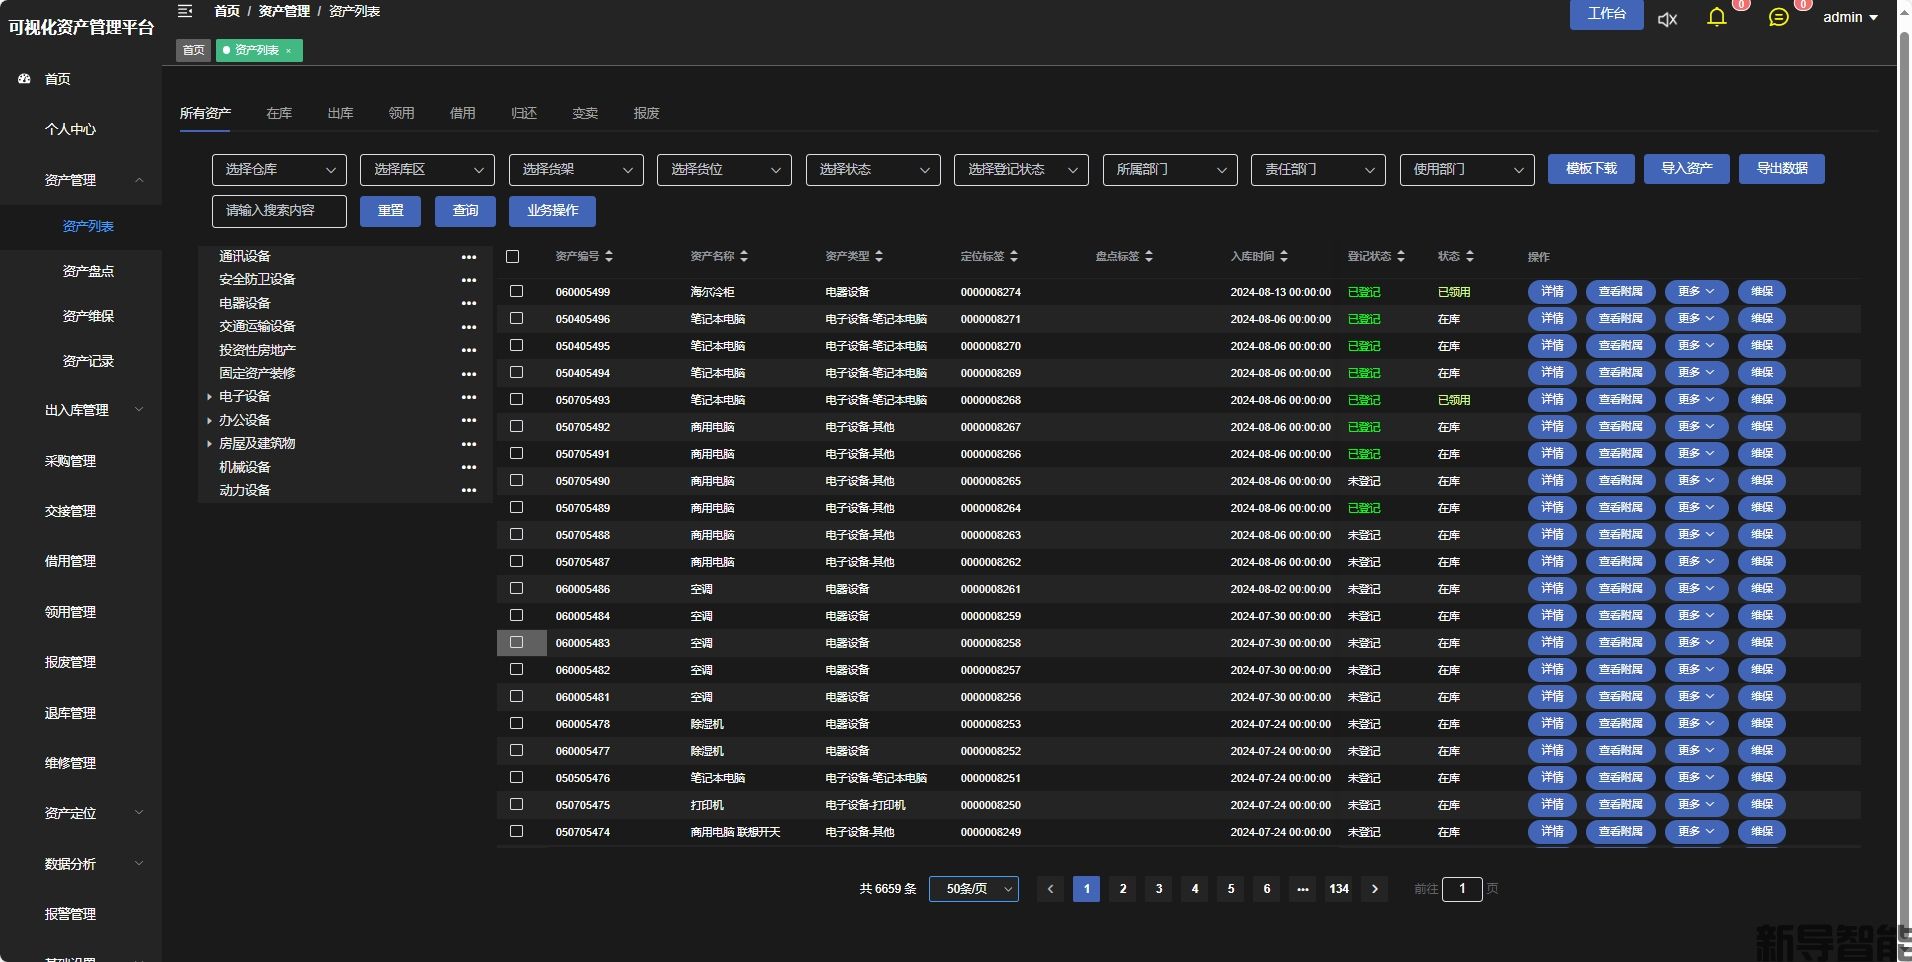Open the 50条/页 page size dropdown
Viewport: 1912px width, 962px height.
974,888
